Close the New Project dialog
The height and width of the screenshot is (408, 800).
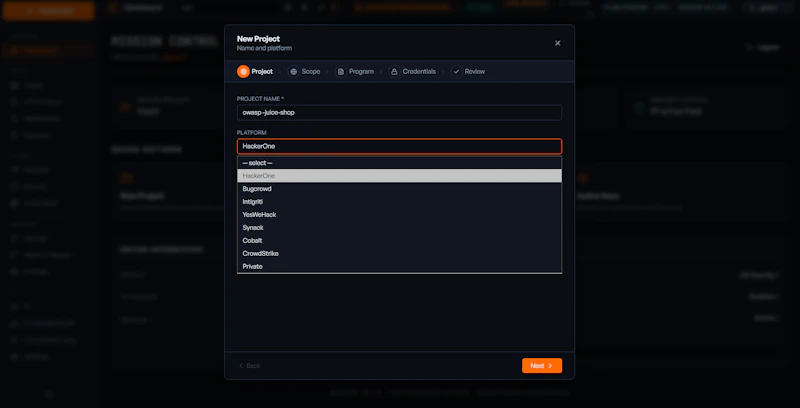pyautogui.click(x=558, y=43)
